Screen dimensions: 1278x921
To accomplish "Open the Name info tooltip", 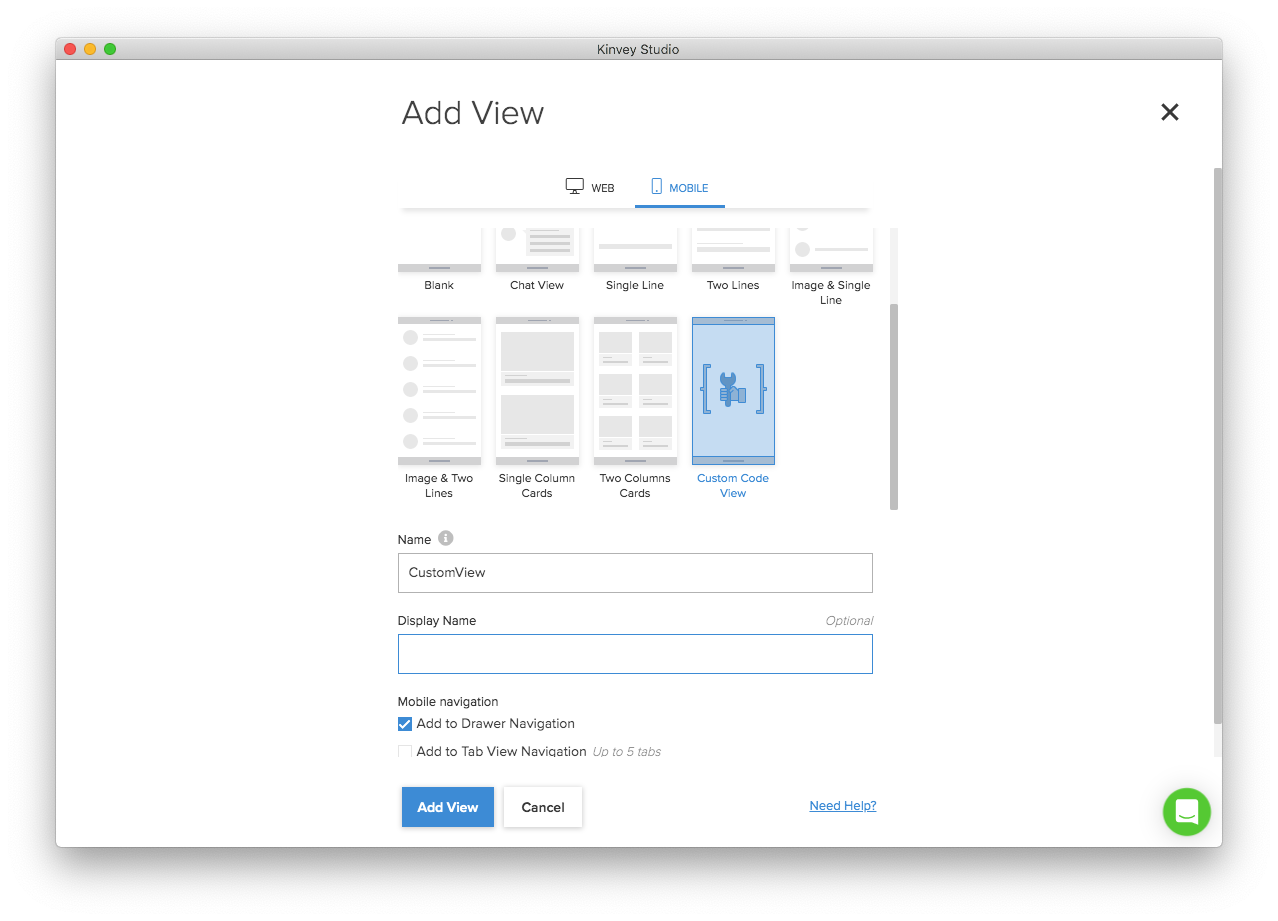I will [x=444, y=538].
